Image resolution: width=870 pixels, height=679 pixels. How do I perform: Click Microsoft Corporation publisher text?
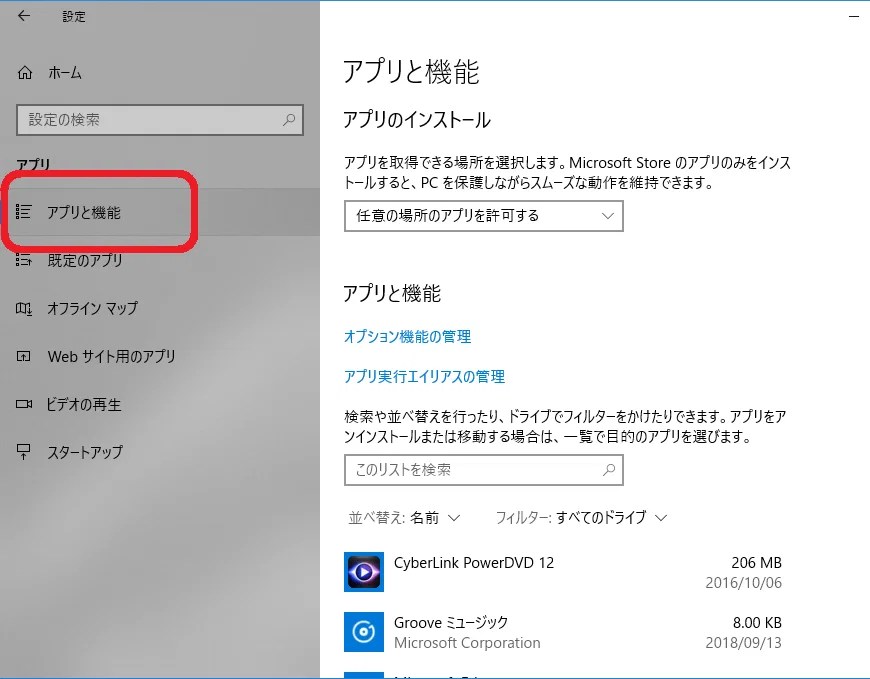click(467, 642)
